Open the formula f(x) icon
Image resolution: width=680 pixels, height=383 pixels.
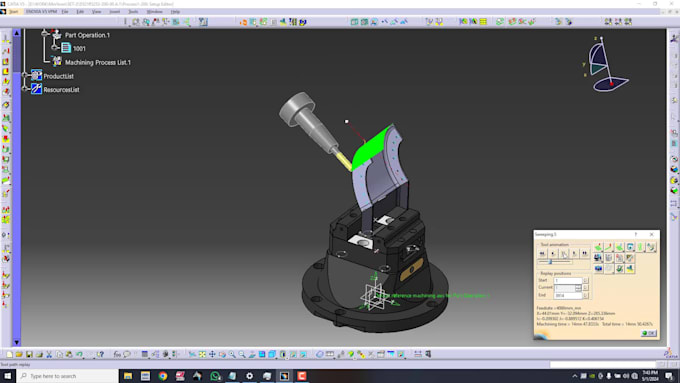point(117,354)
